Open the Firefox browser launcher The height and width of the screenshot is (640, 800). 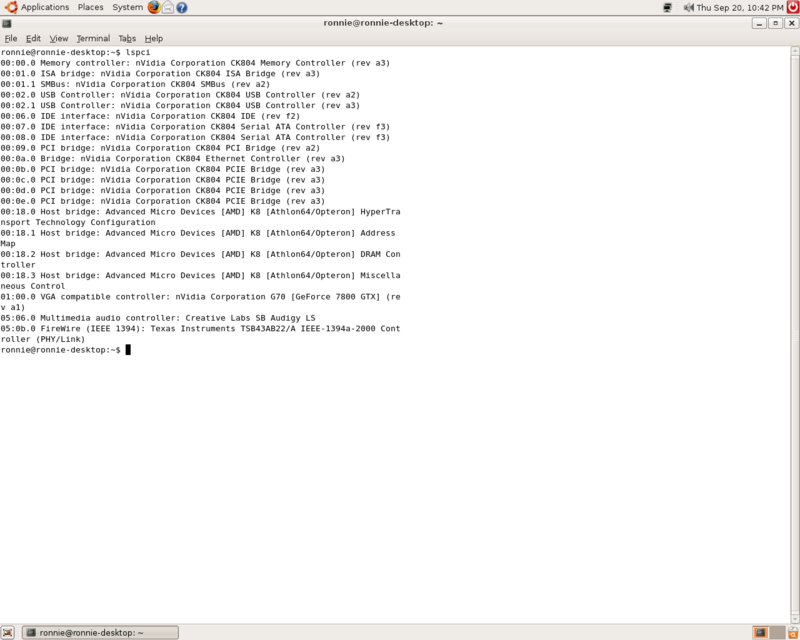click(x=154, y=7)
